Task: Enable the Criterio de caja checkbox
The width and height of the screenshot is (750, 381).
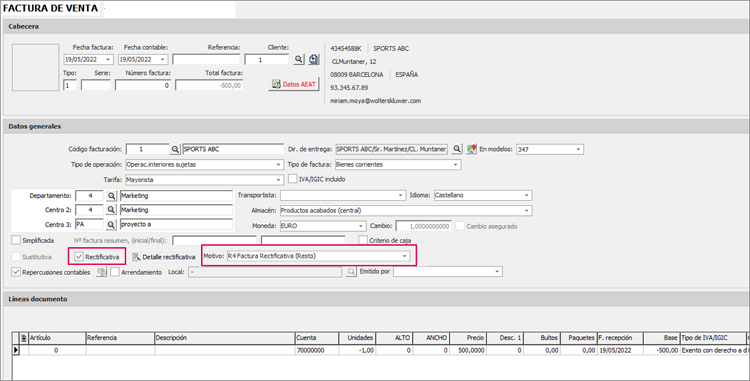Action: (363, 240)
